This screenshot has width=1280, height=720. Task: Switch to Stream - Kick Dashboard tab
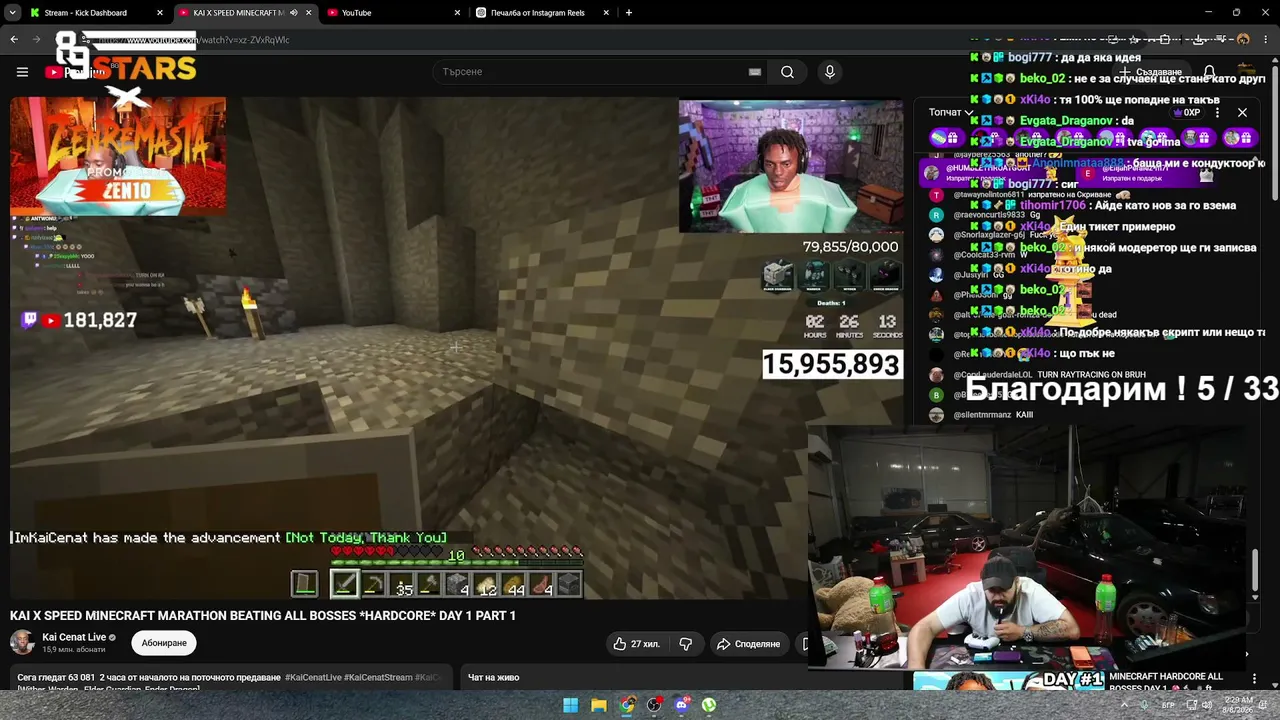(x=95, y=13)
